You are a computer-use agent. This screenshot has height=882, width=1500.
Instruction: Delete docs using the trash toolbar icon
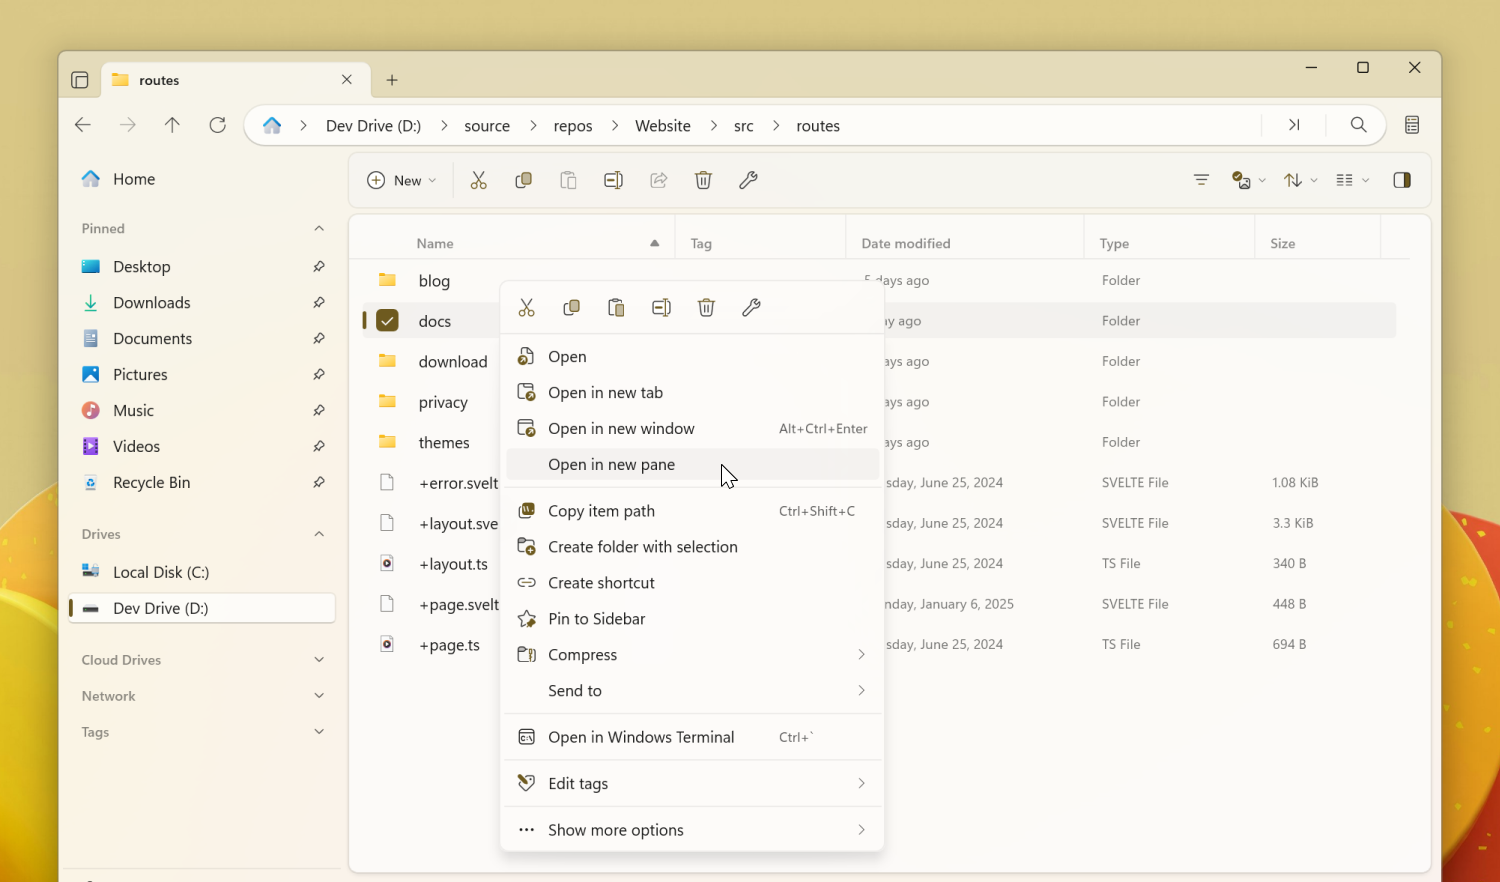click(703, 180)
